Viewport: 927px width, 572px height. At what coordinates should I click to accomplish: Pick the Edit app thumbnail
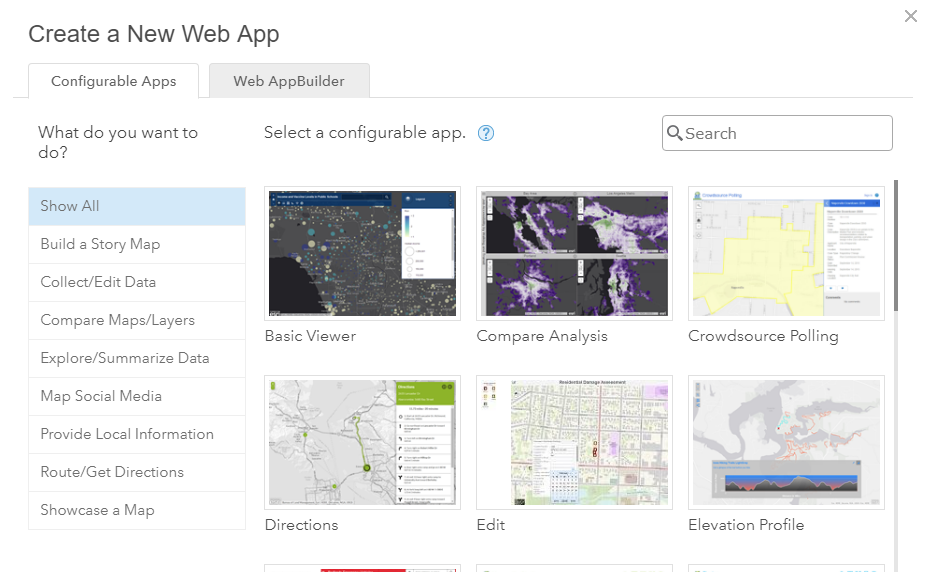(574, 442)
